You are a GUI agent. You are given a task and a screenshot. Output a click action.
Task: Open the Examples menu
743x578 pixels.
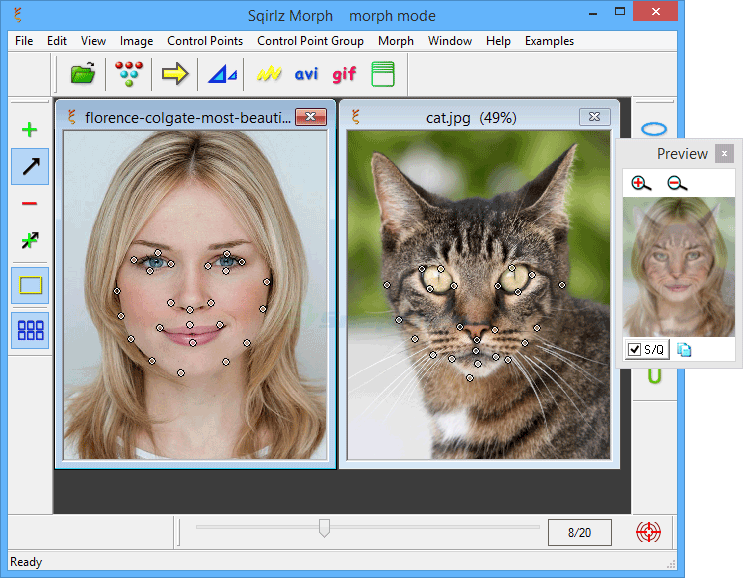(x=549, y=41)
